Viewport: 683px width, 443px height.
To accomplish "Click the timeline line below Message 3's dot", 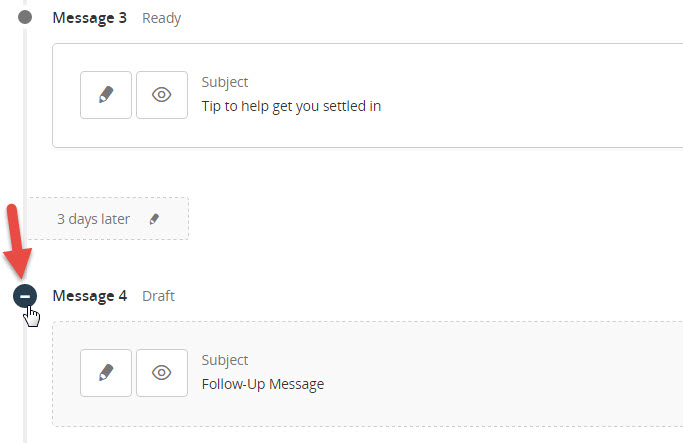I will pos(26,100).
